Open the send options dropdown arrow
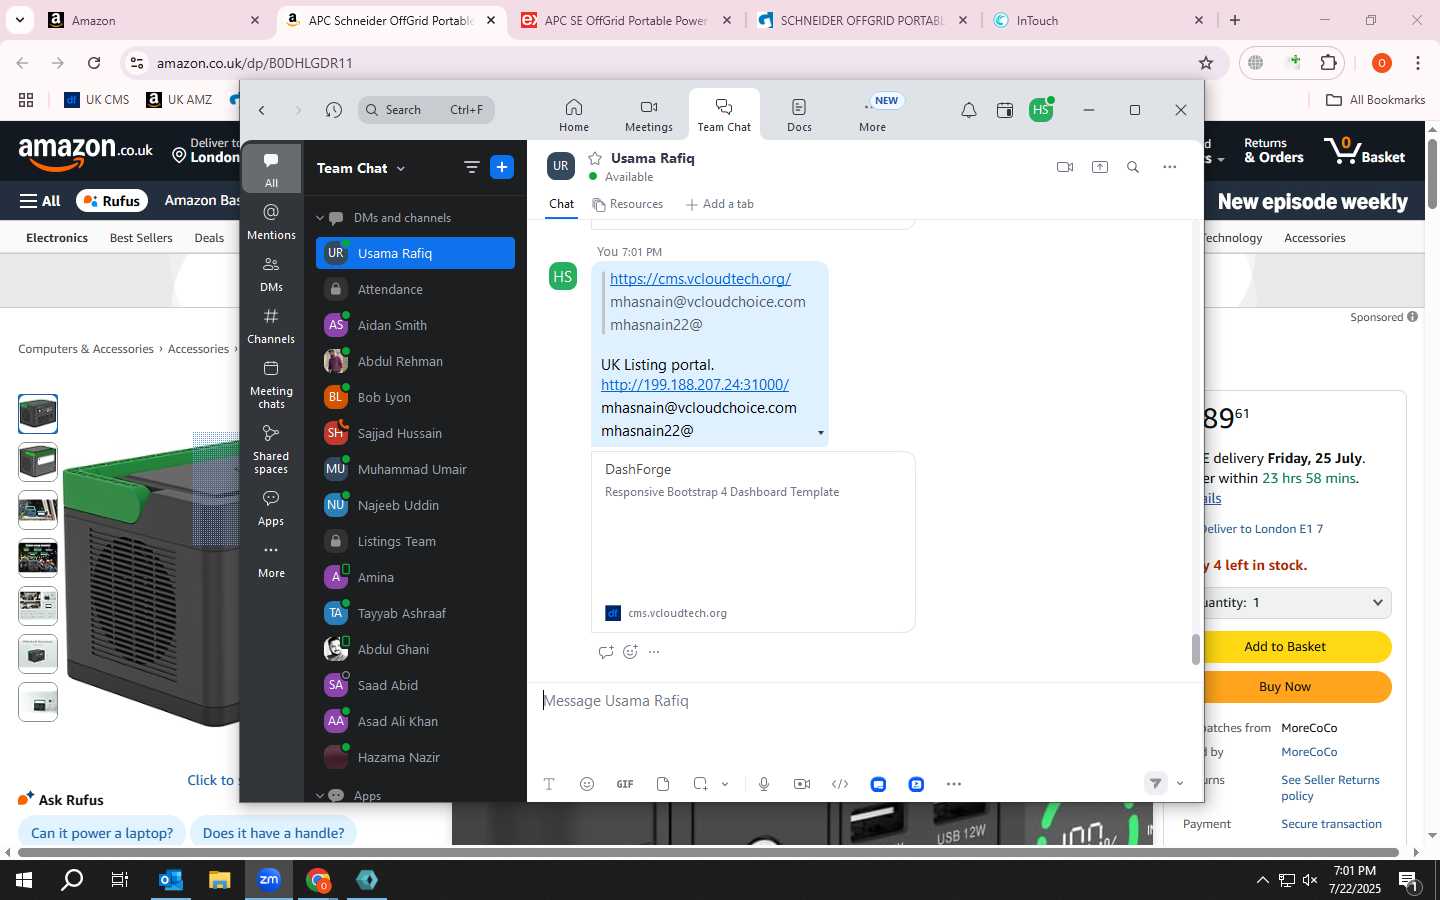 tap(1180, 784)
